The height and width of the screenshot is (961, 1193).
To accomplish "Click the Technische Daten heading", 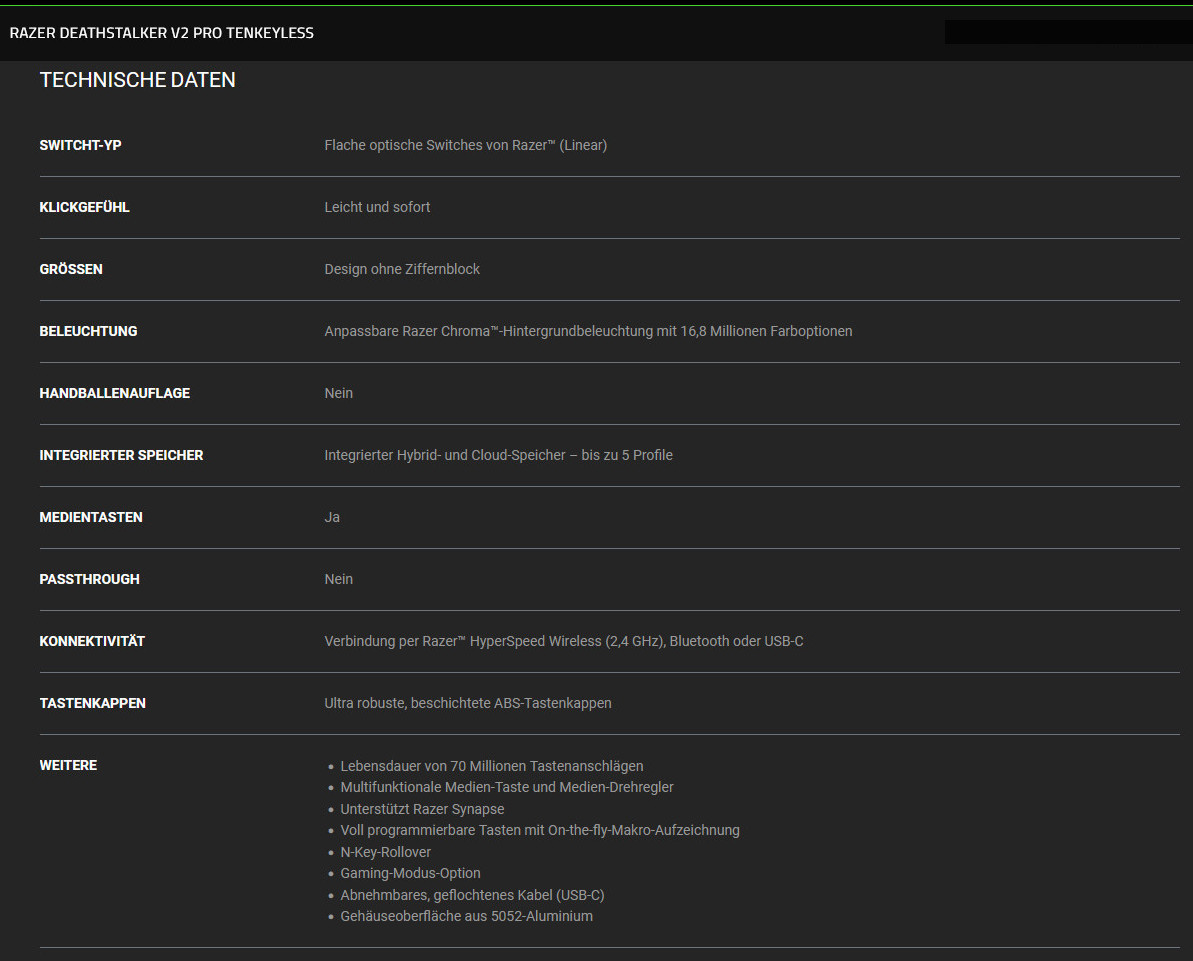I will tap(137, 80).
